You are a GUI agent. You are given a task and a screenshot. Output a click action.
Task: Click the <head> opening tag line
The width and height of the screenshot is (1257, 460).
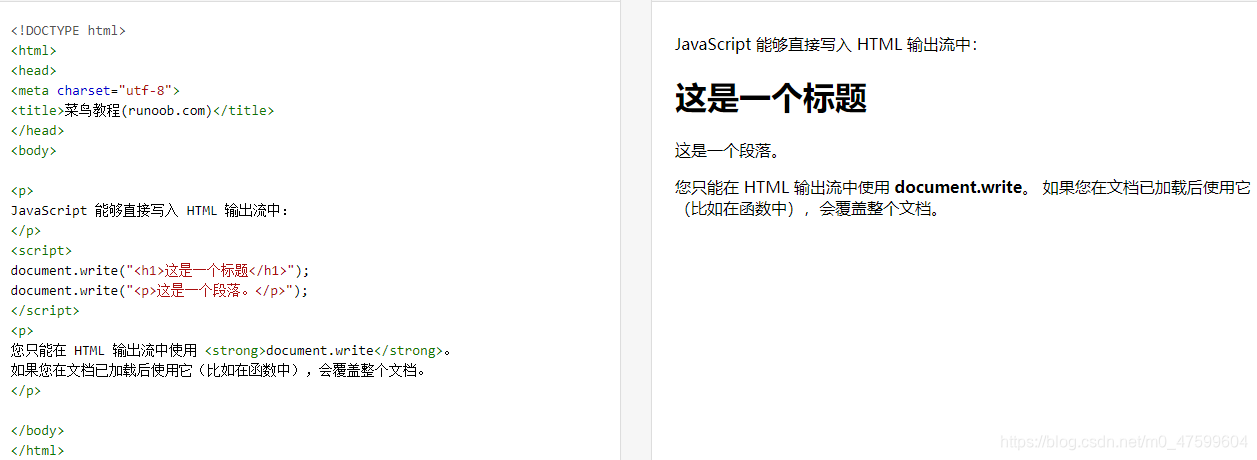tap(34, 70)
